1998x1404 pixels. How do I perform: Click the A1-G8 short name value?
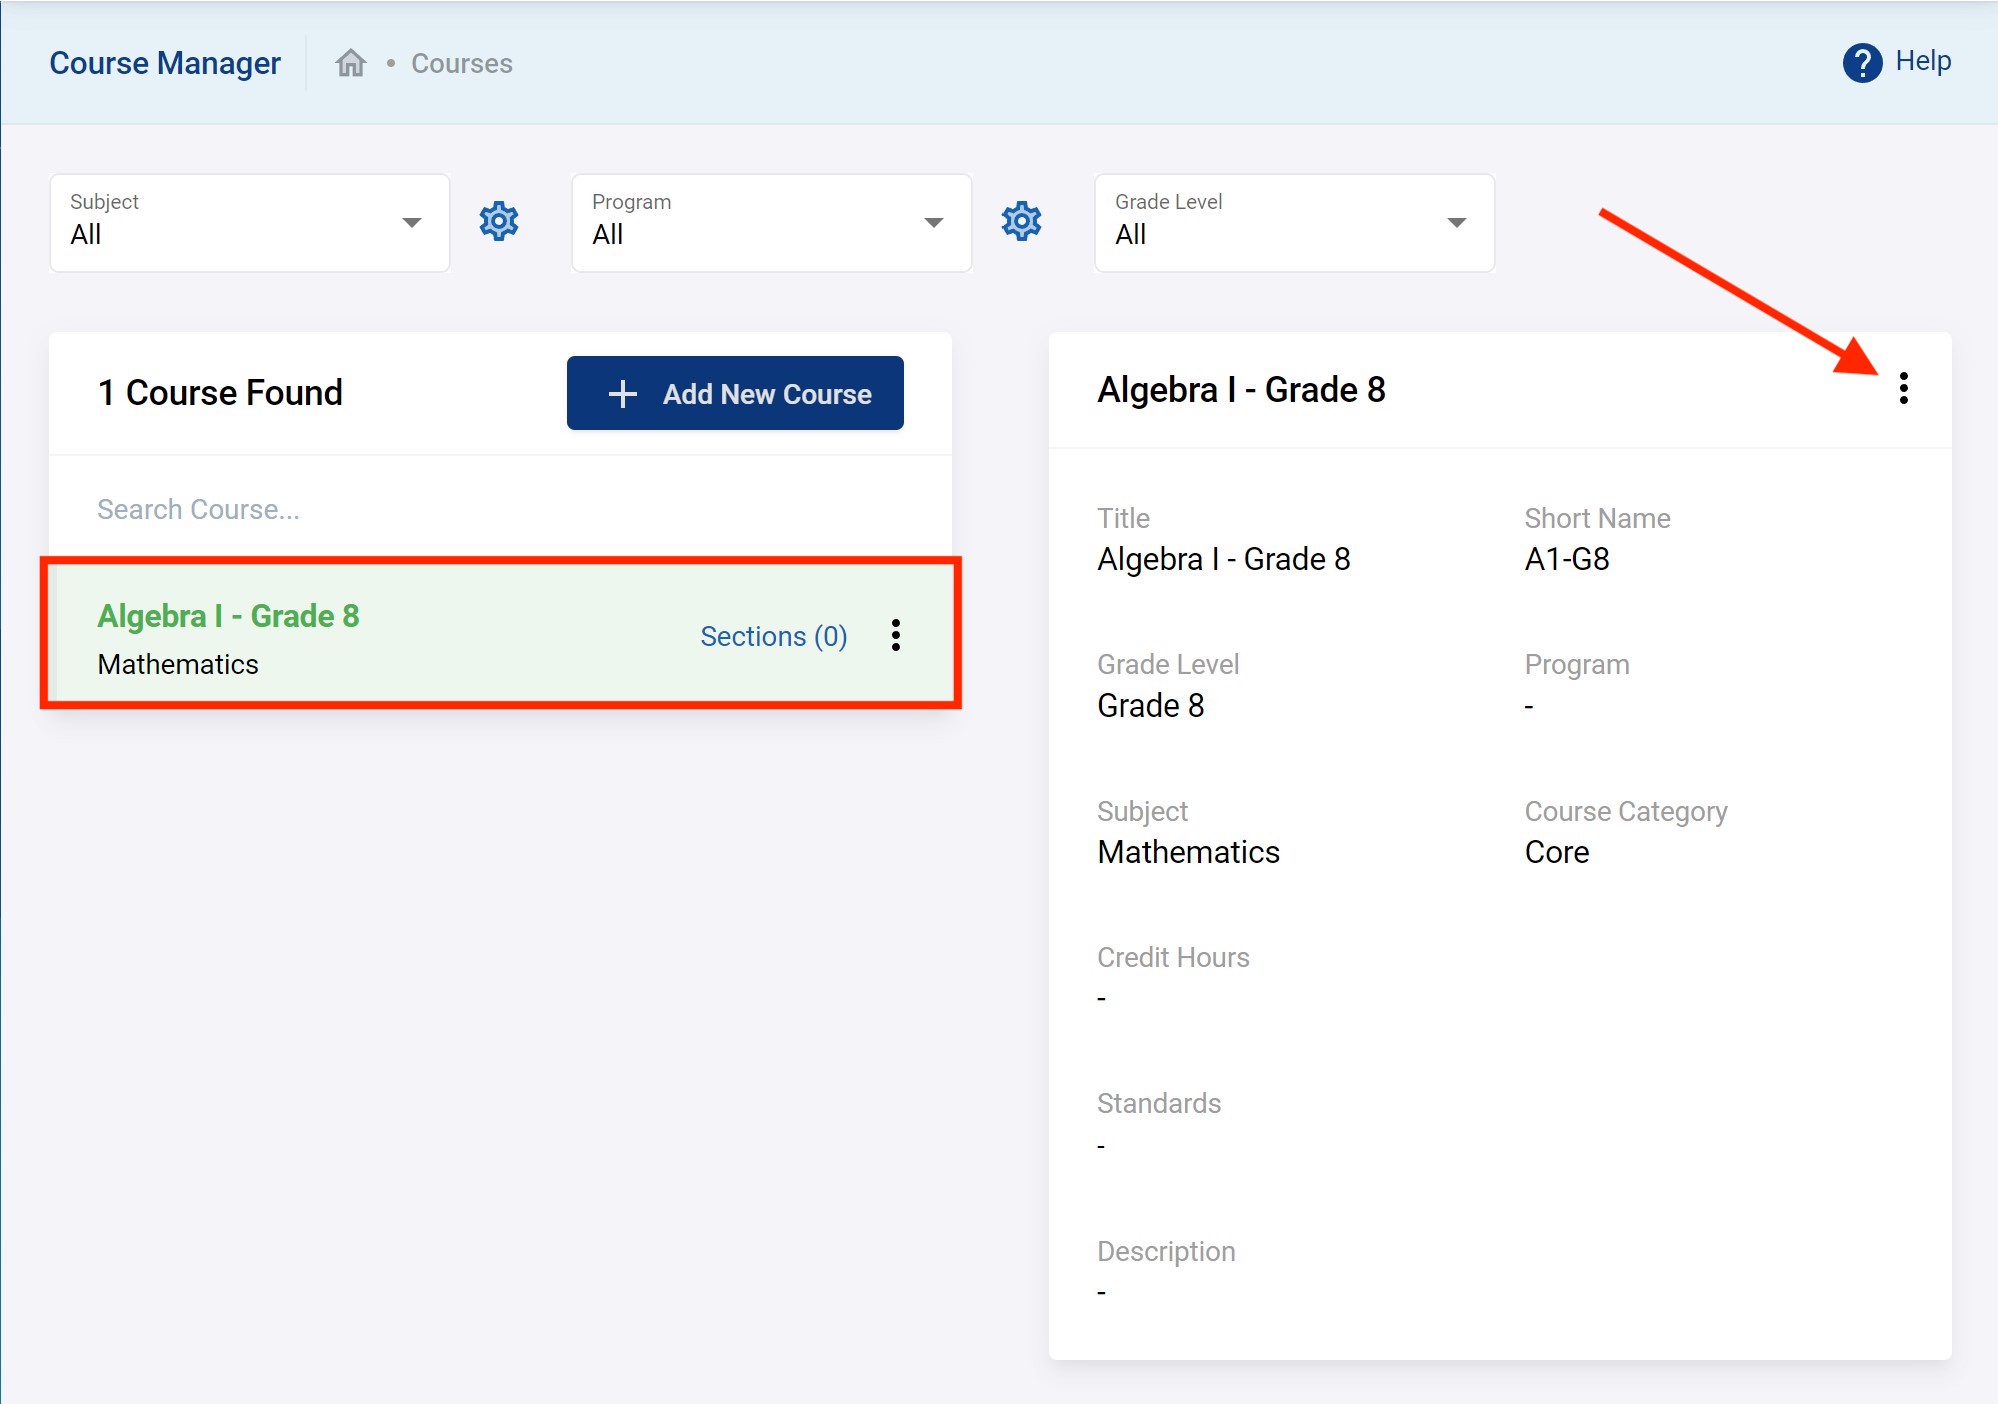pyautogui.click(x=1566, y=559)
